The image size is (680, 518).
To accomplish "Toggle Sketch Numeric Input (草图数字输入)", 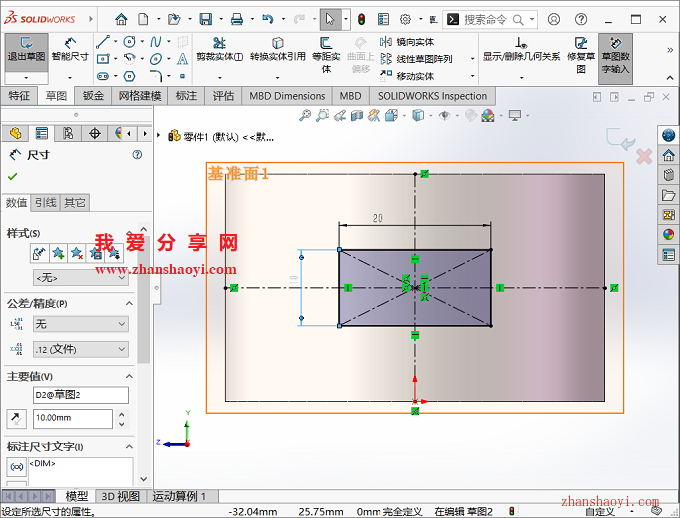I will 615,50.
